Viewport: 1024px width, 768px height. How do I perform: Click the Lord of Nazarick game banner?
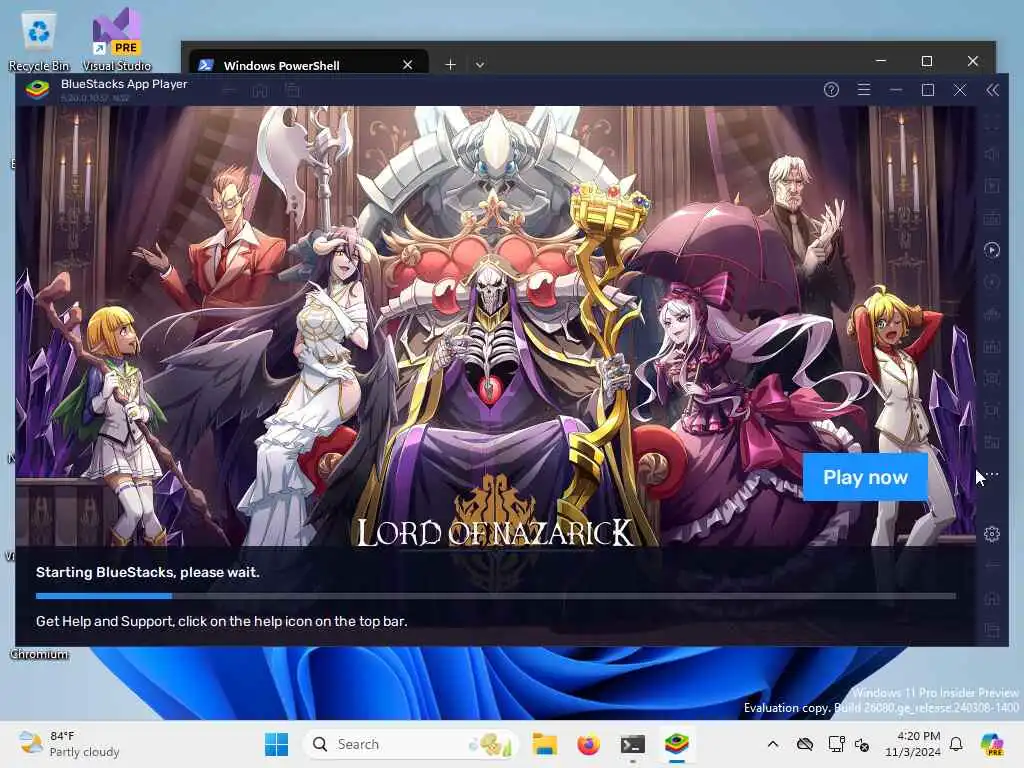(x=496, y=325)
